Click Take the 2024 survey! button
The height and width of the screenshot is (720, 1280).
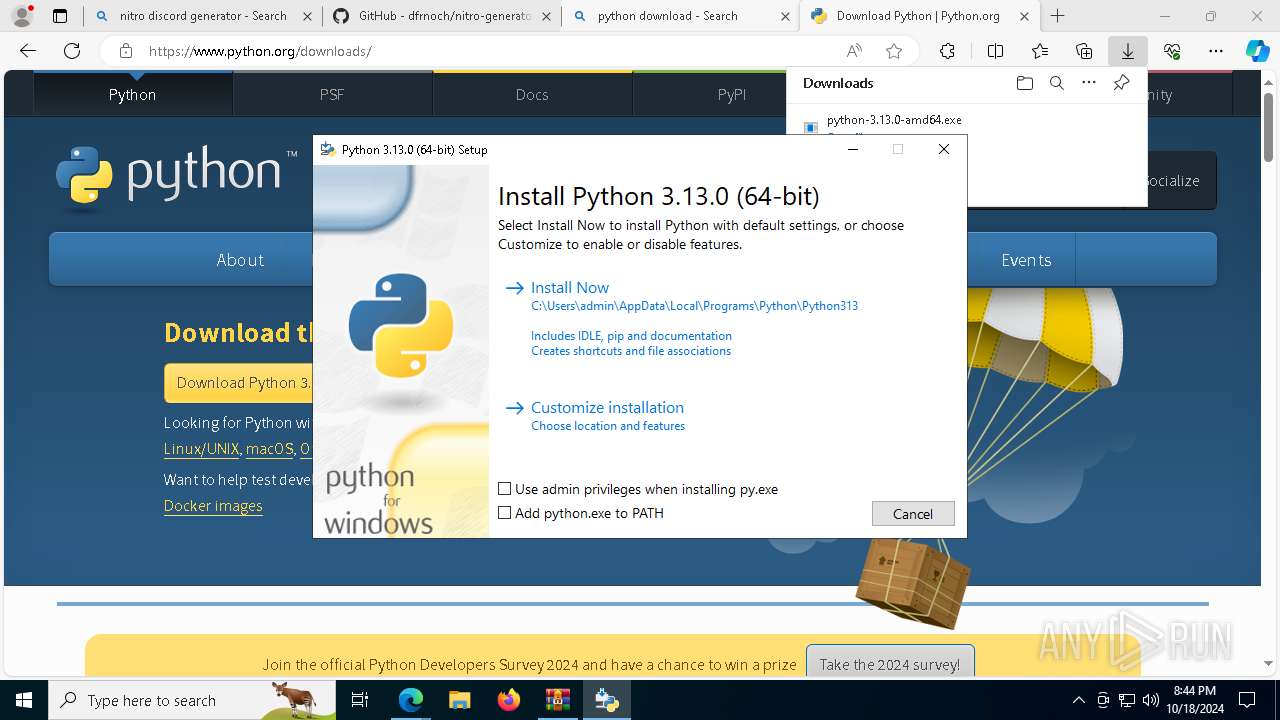(x=890, y=664)
